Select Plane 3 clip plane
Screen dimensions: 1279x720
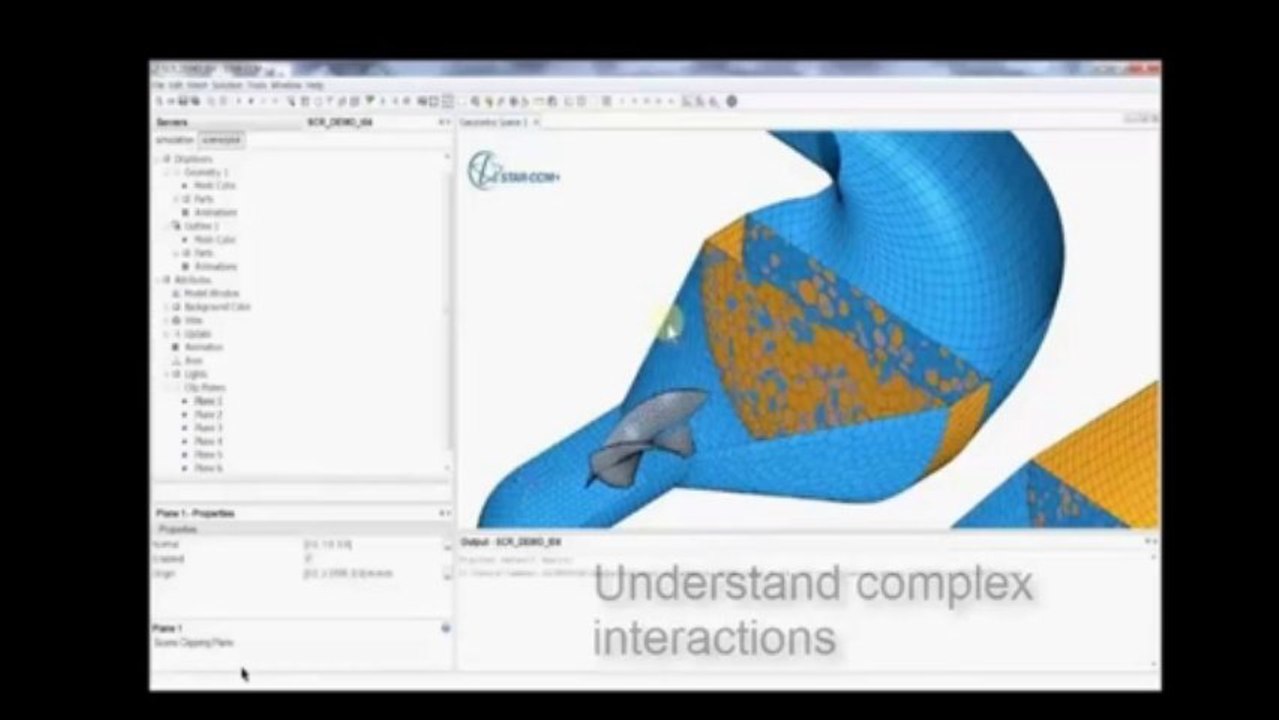[208, 428]
